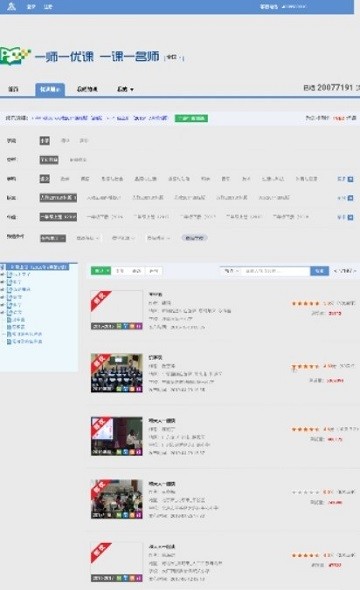Viewport: 360px width, 590px height.
Task: Click purple icon on fourth course thumbnail
Action: (x=139, y=515)
